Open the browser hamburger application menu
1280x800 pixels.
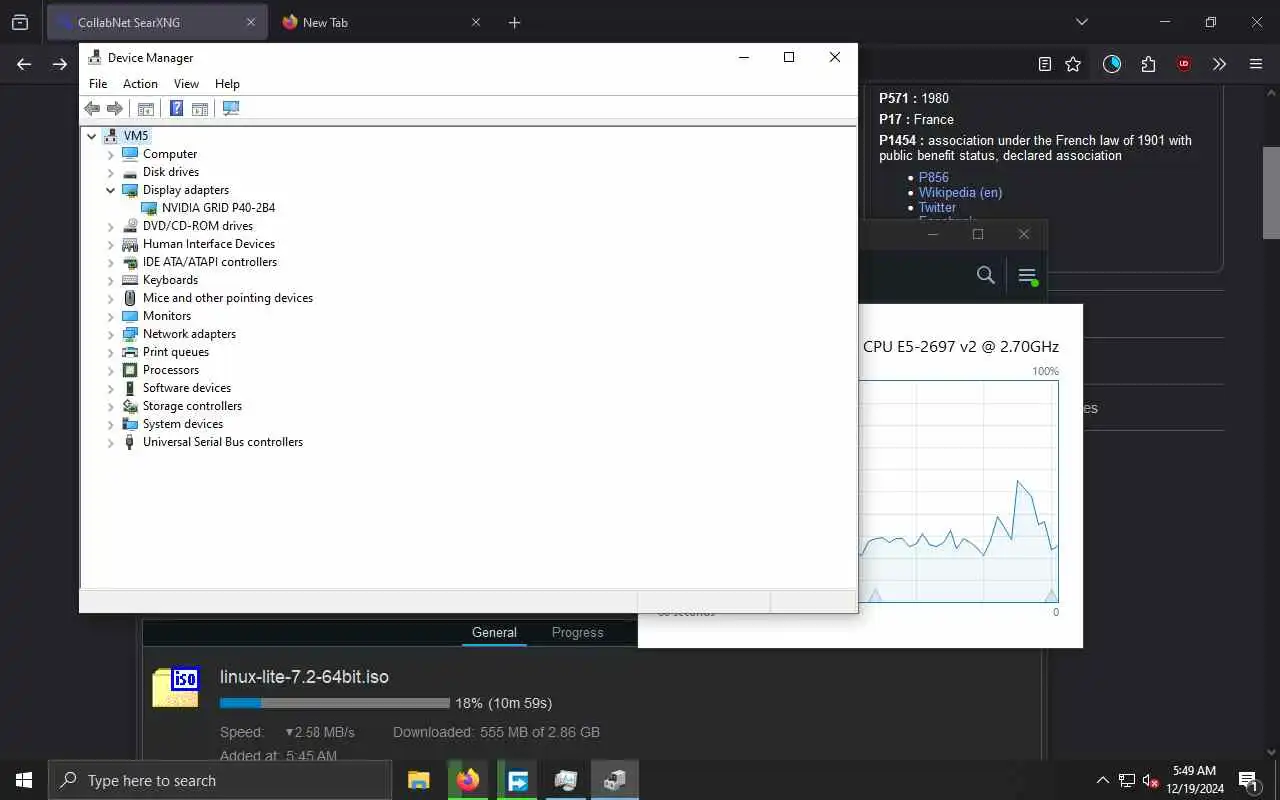(1256, 64)
